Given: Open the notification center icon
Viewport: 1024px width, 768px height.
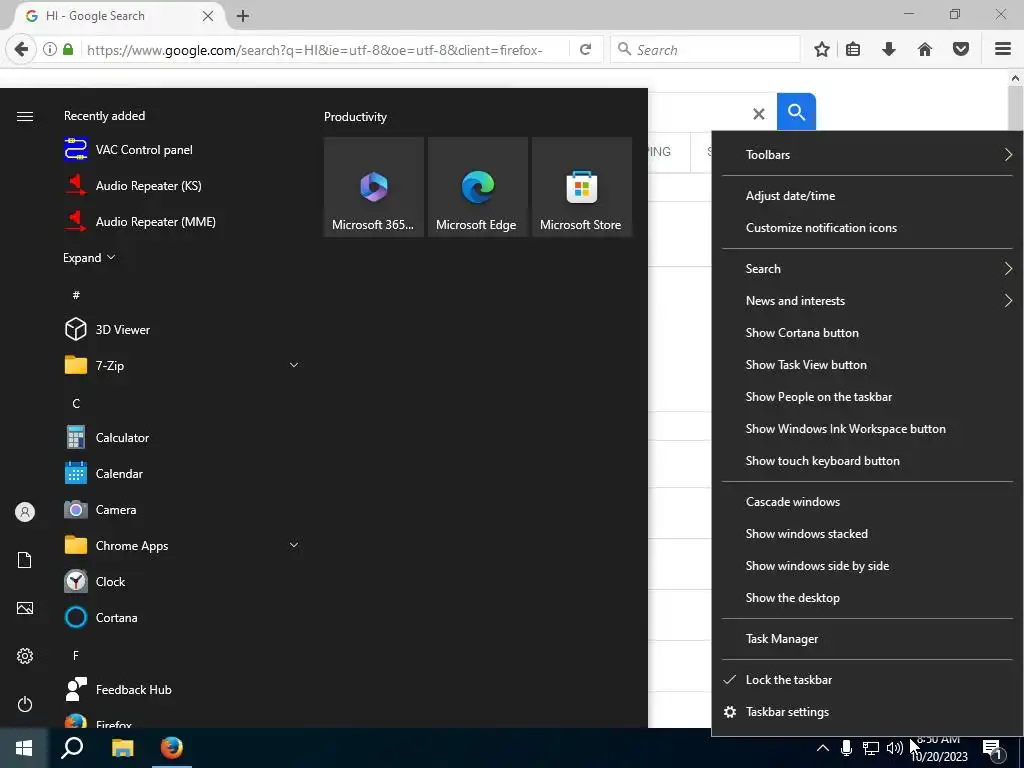Looking at the screenshot, I should coord(992,750).
